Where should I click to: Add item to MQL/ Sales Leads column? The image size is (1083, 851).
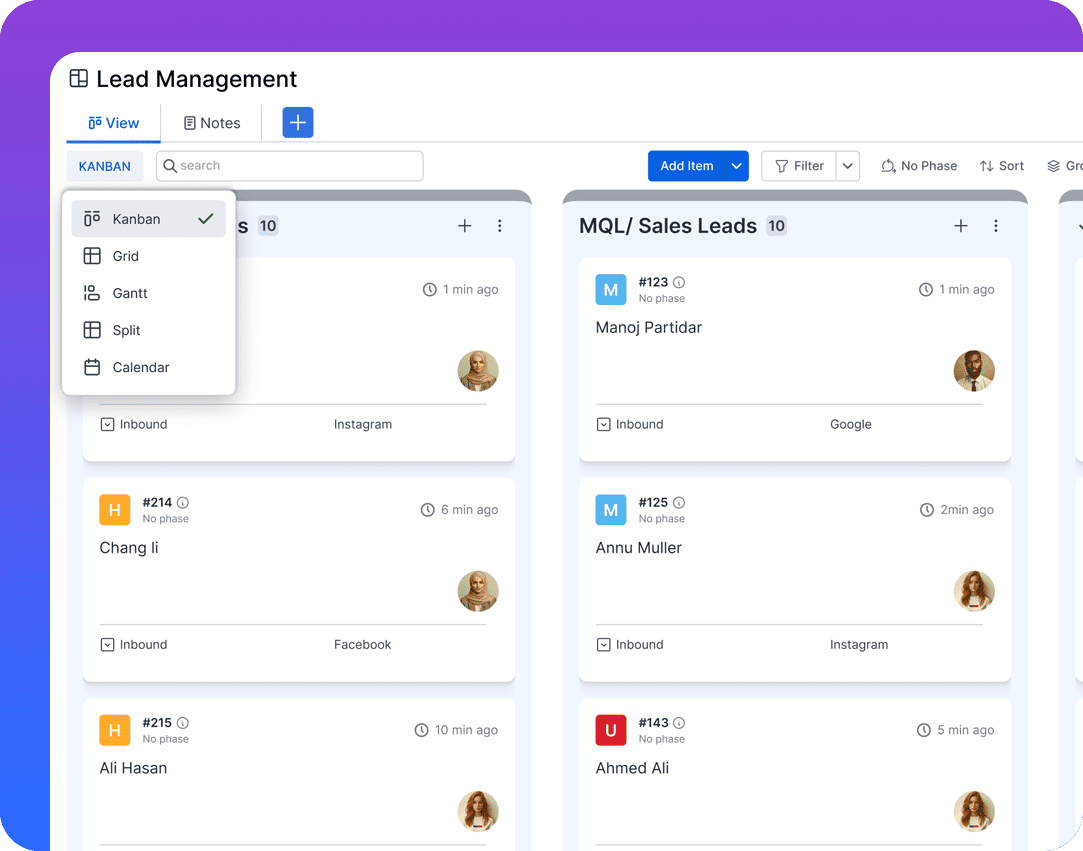click(961, 226)
